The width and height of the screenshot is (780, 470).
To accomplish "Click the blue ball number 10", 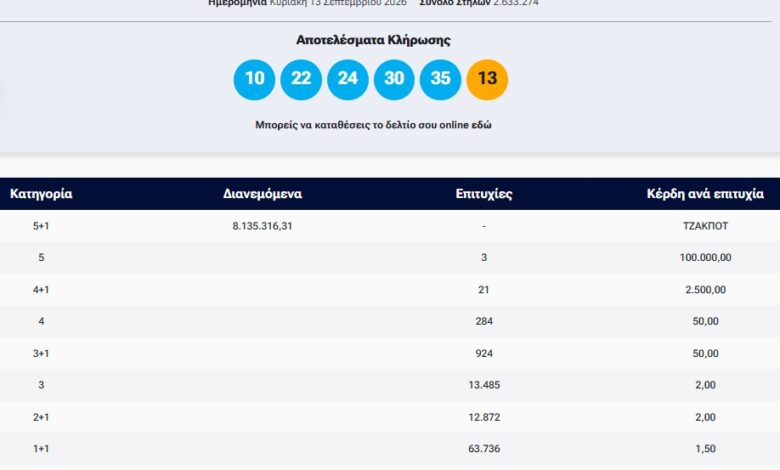I will pos(254,80).
